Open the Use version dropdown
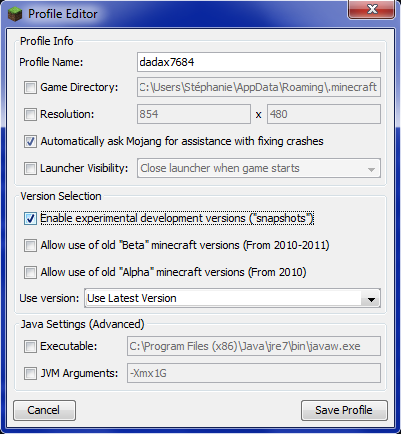 coord(232,298)
